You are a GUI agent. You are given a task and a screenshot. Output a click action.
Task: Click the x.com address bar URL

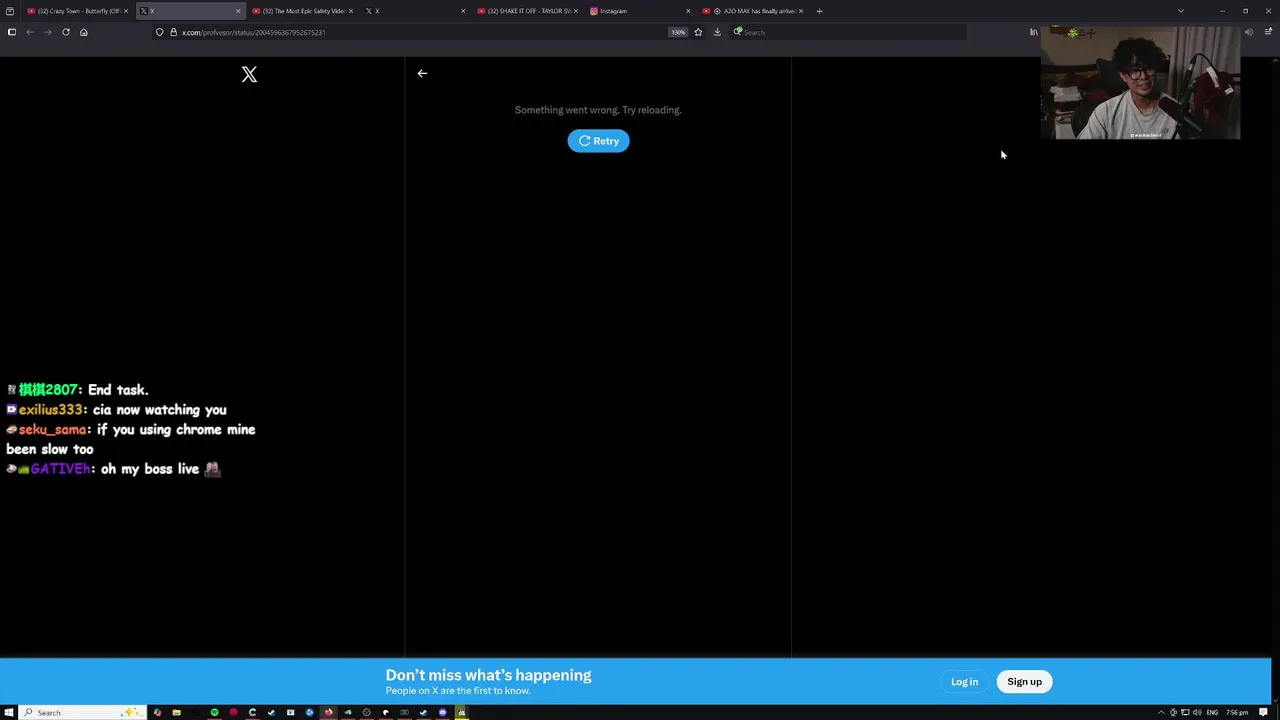[253, 32]
